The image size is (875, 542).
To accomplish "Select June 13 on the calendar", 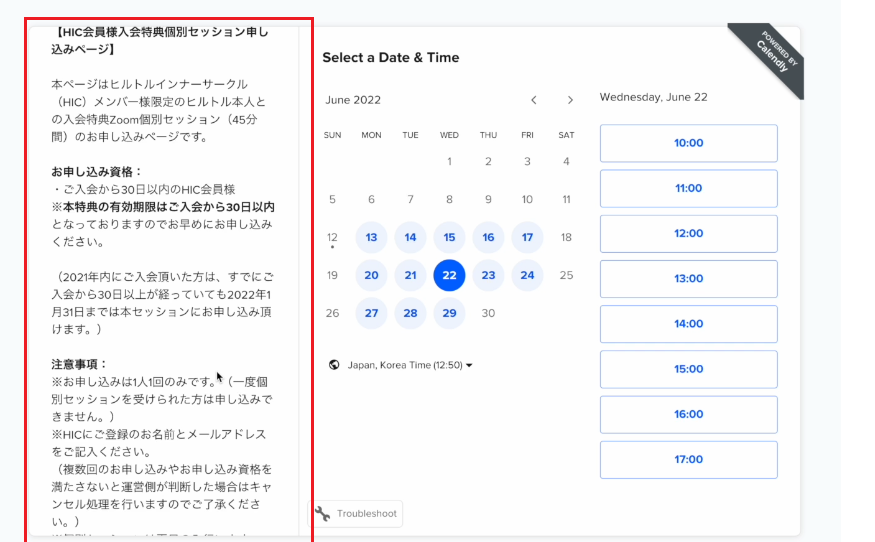I will point(371,237).
